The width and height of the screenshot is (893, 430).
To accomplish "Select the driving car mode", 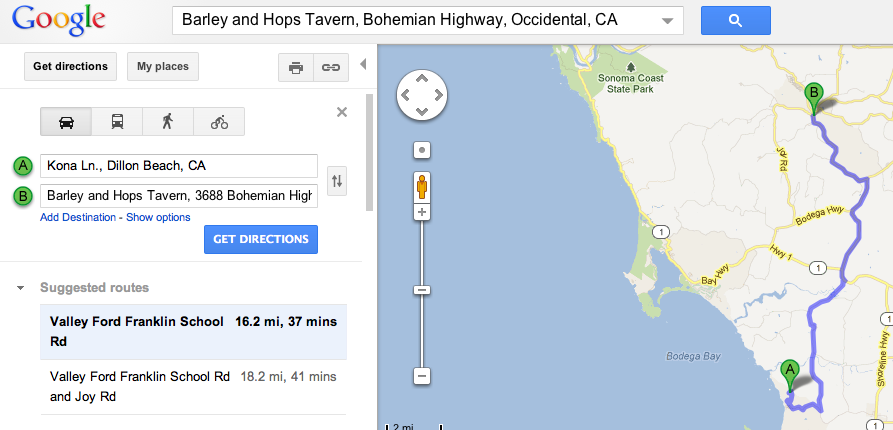I will (x=66, y=122).
